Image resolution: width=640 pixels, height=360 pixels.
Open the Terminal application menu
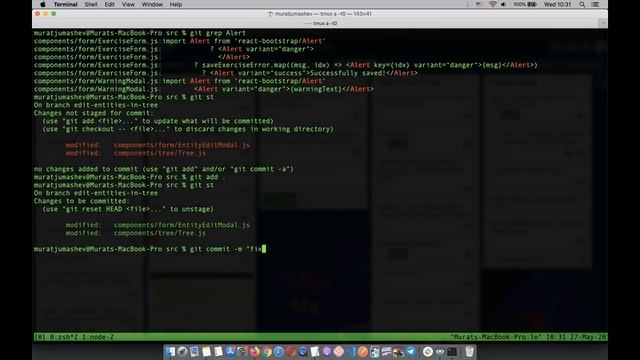pos(65,4)
